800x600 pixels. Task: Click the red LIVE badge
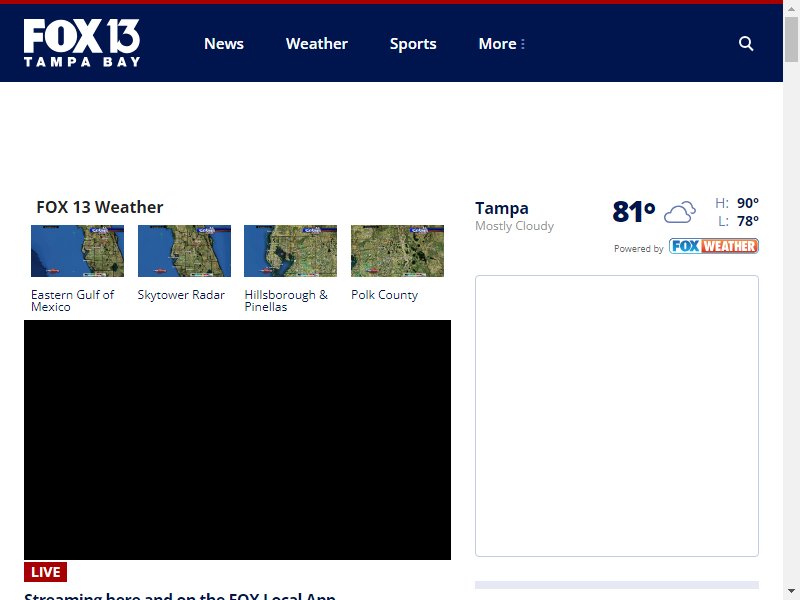(x=45, y=572)
